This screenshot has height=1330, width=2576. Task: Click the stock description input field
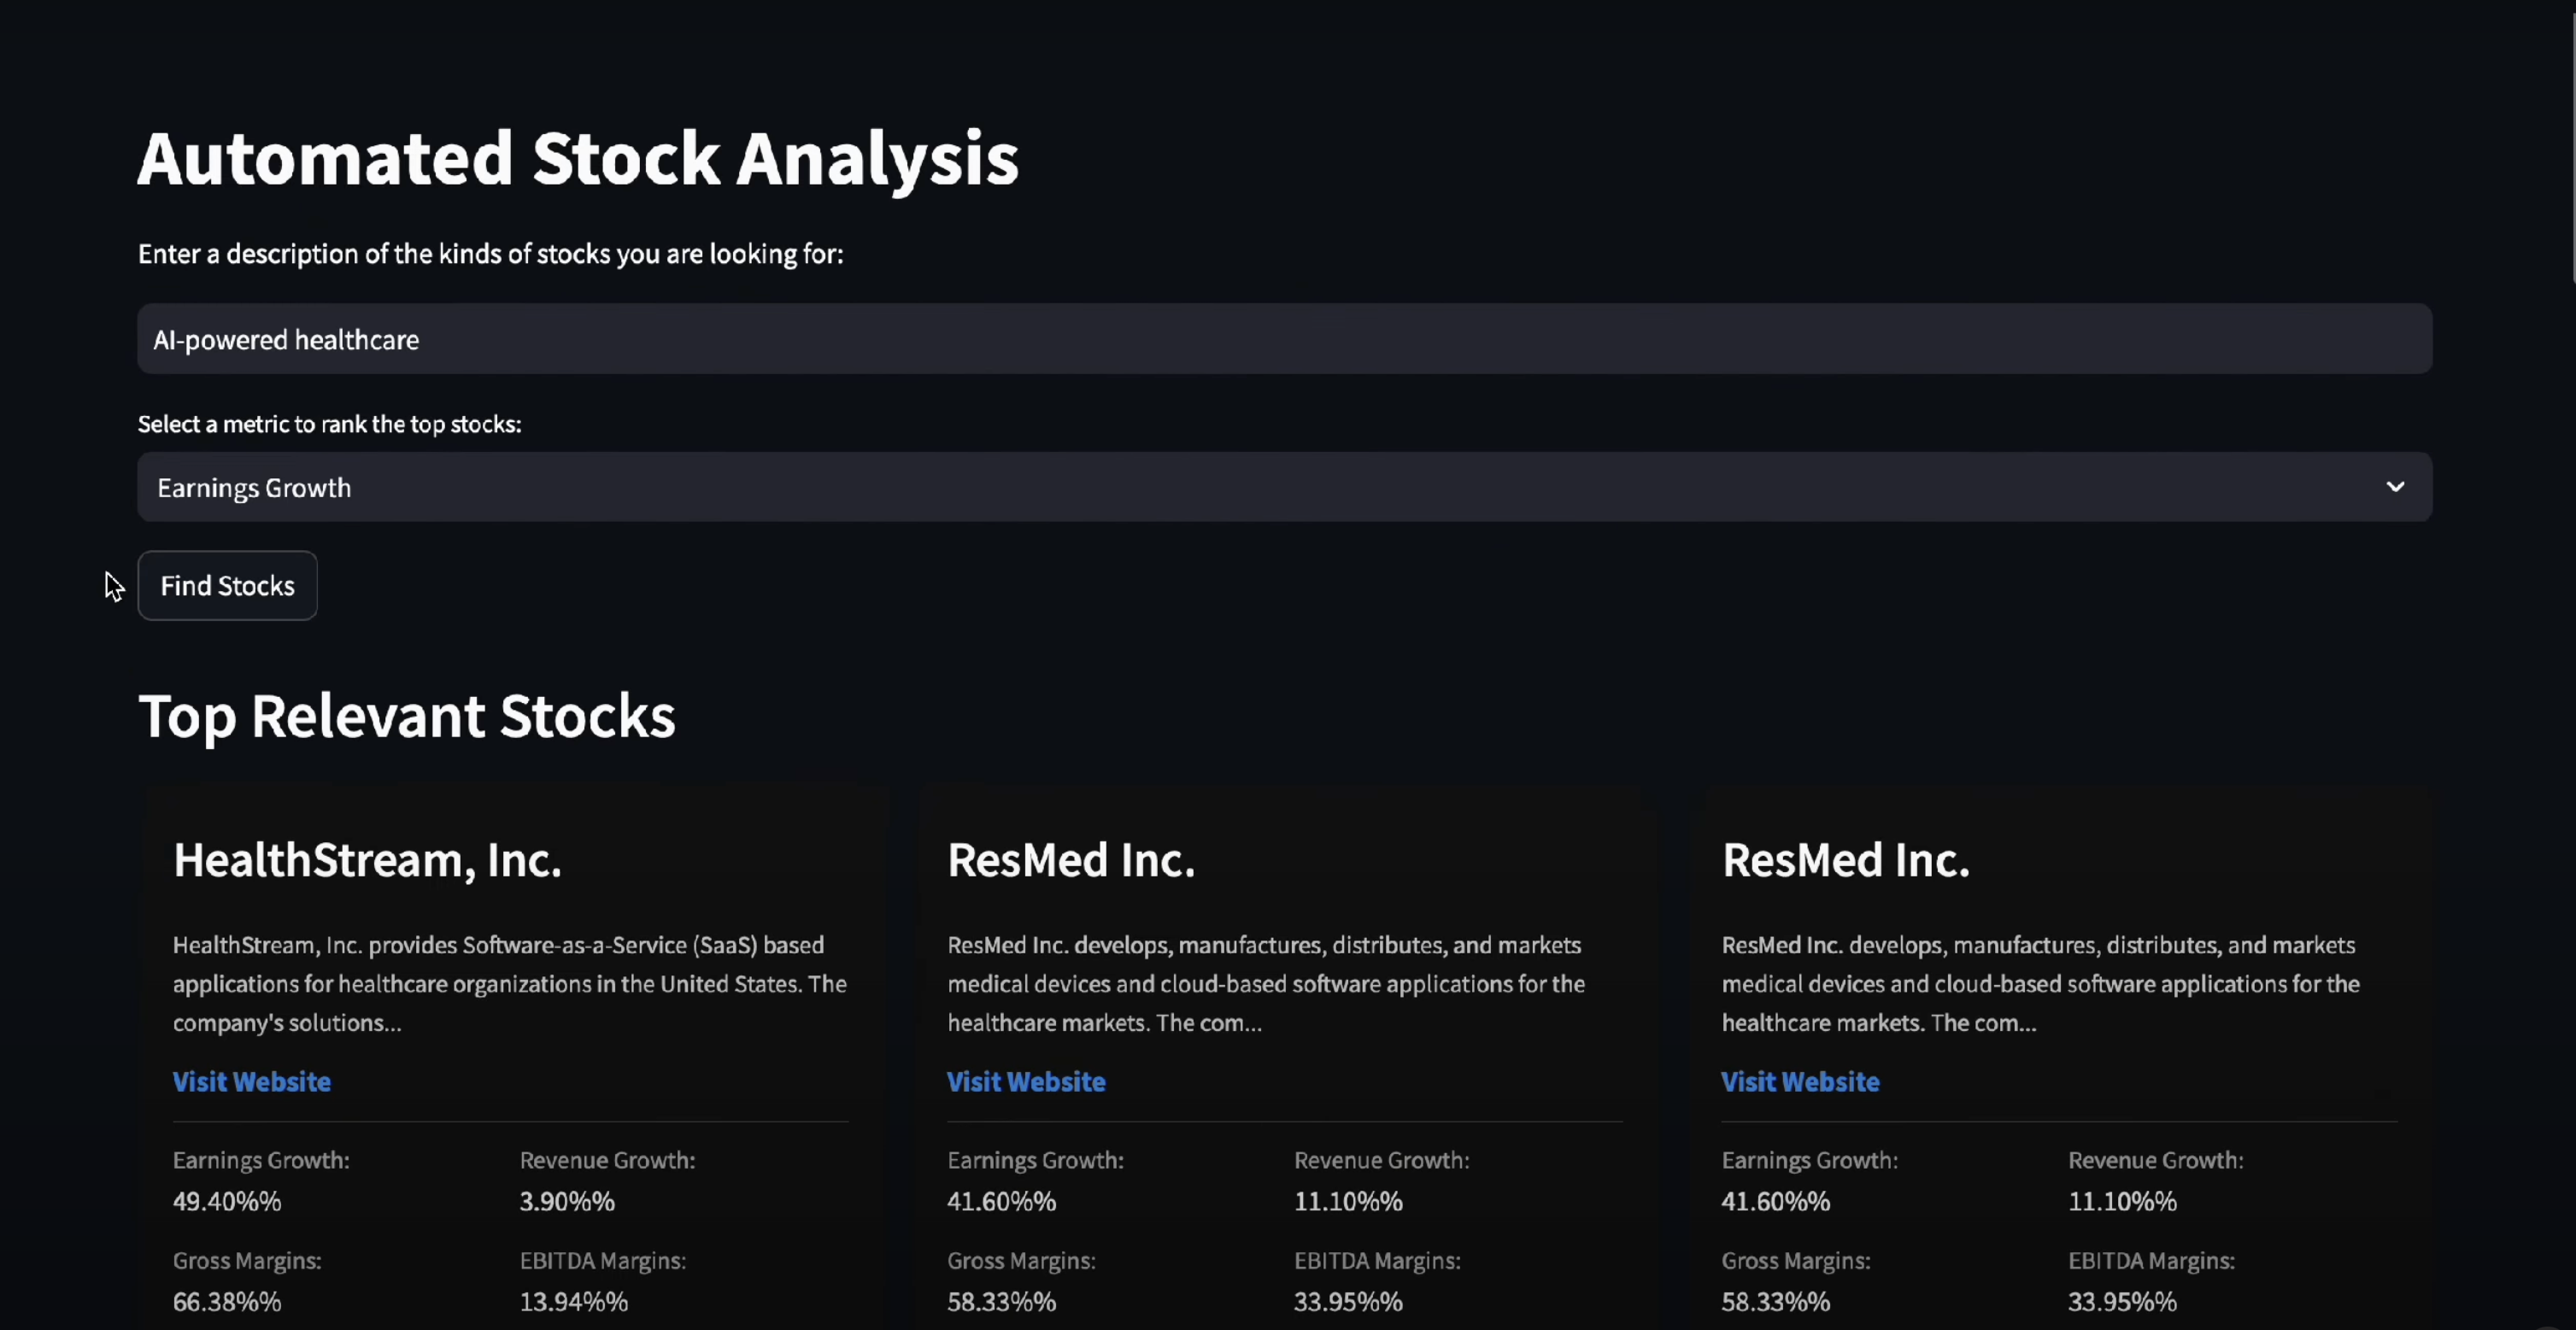pyautogui.click(x=1284, y=339)
